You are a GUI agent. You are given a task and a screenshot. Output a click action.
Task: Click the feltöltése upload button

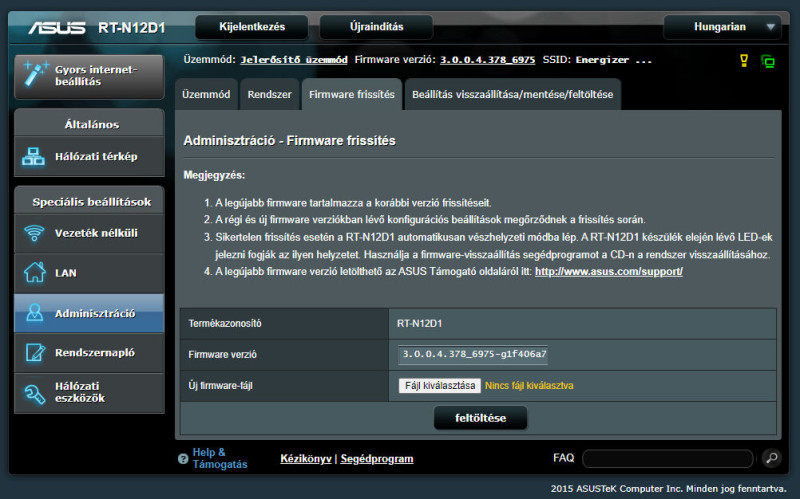pos(480,418)
